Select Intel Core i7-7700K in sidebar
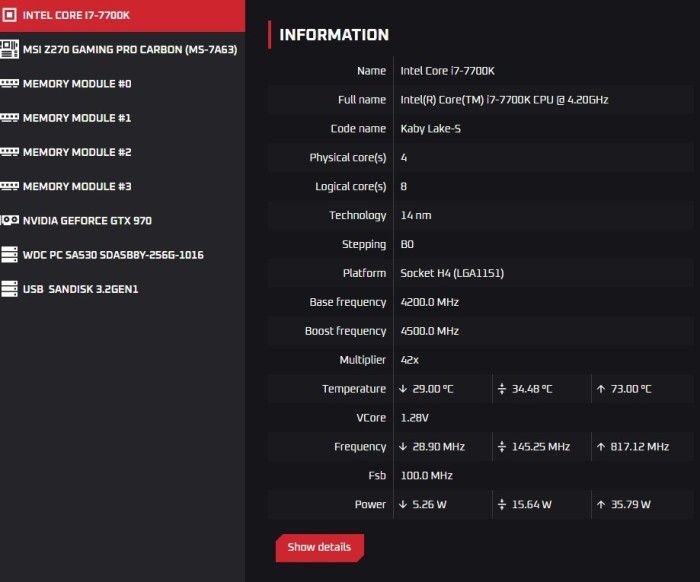 (x=76, y=16)
